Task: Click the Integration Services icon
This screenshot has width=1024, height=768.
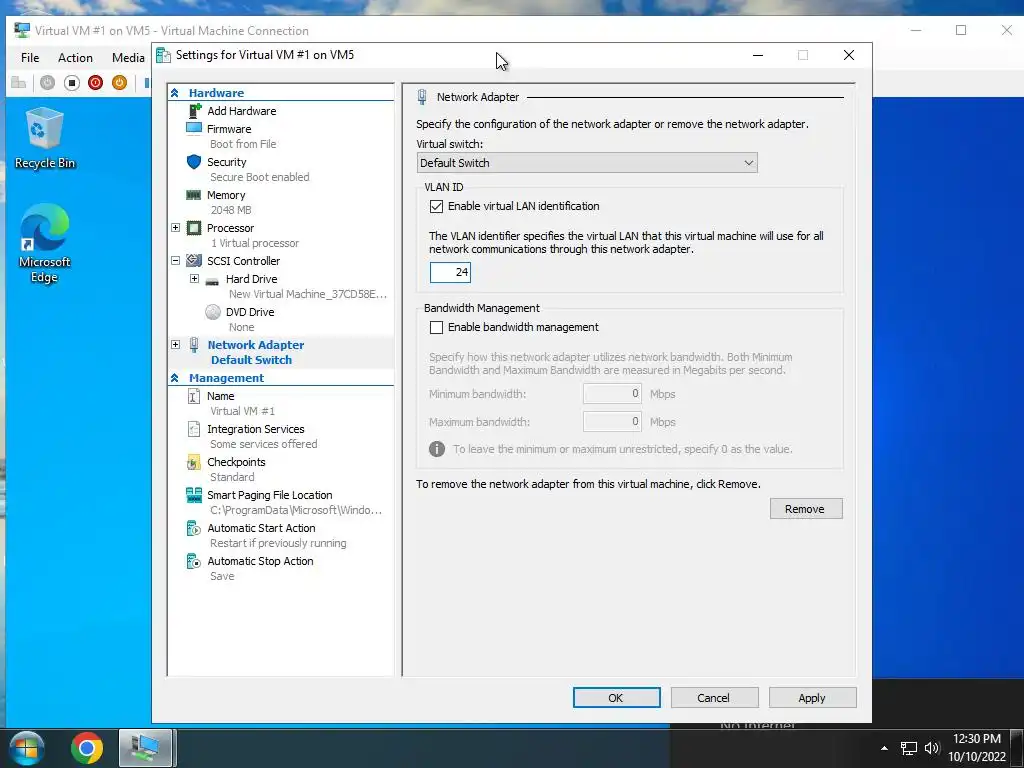Action: pos(194,429)
